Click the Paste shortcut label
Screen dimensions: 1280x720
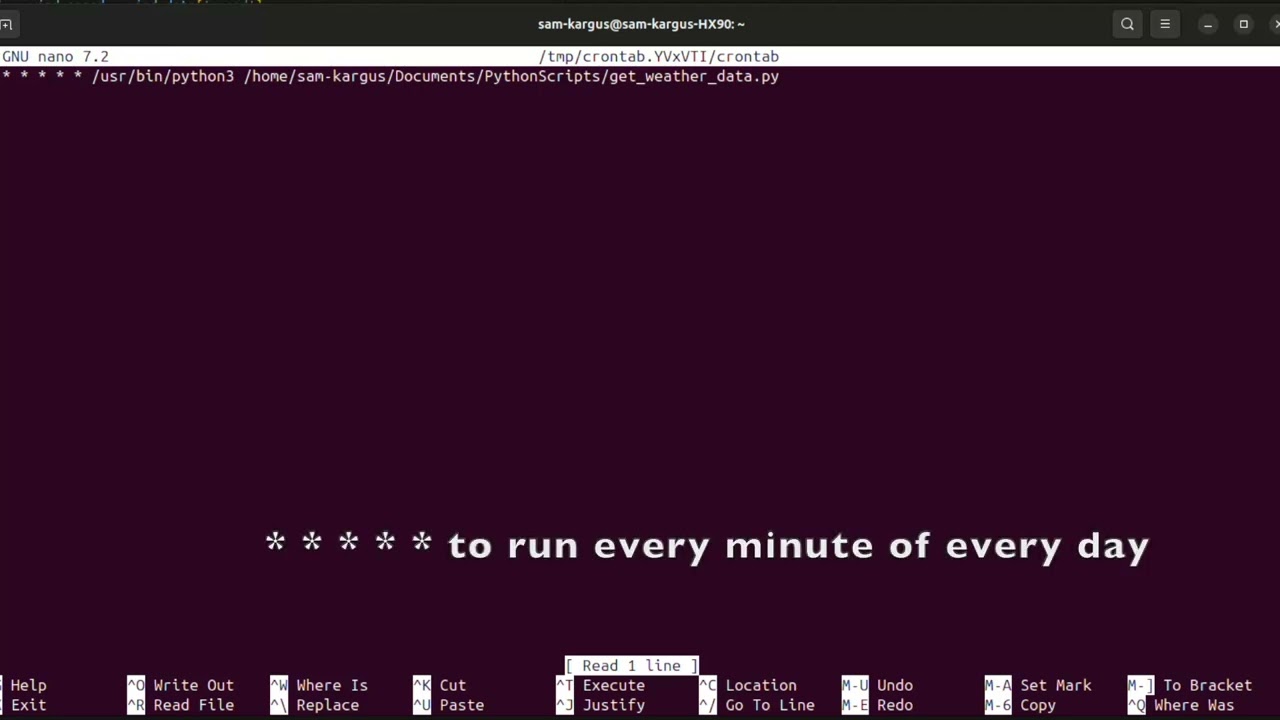tap(461, 705)
